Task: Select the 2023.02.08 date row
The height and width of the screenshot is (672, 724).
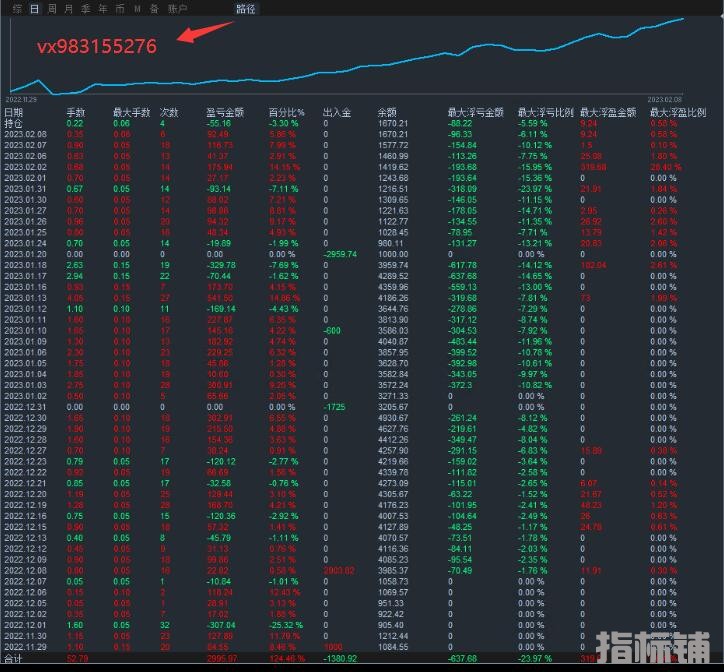Action: coord(25,134)
